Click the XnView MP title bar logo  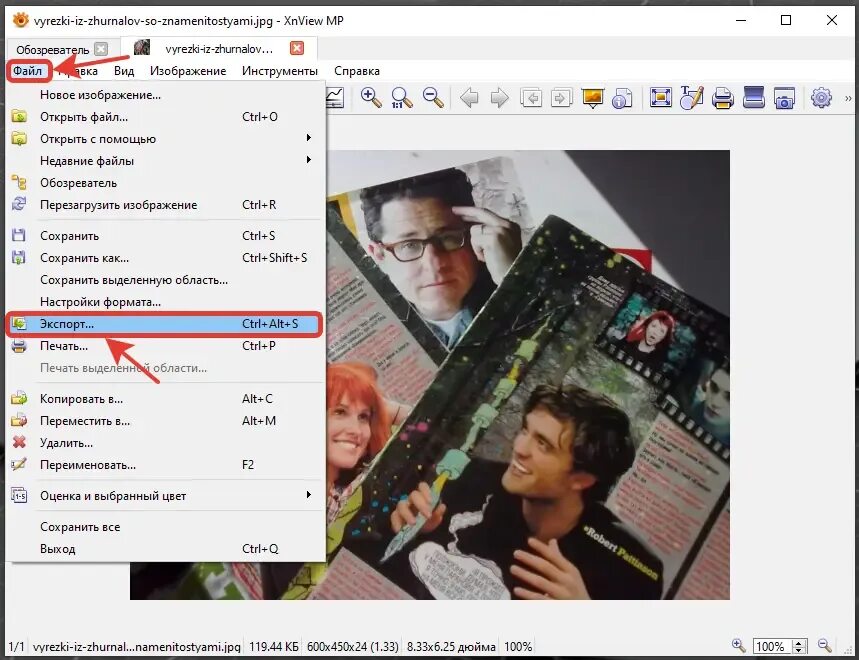(21, 20)
